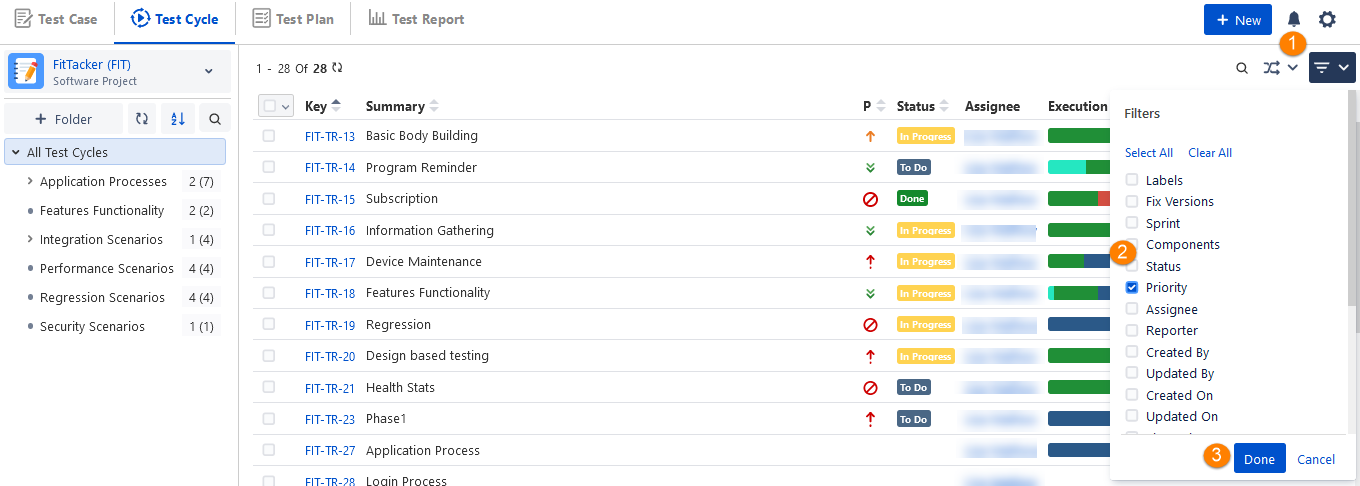Screen dimensions: 1360x486
Task: Click the priority icon for Program Reminder
Action: click(x=870, y=168)
